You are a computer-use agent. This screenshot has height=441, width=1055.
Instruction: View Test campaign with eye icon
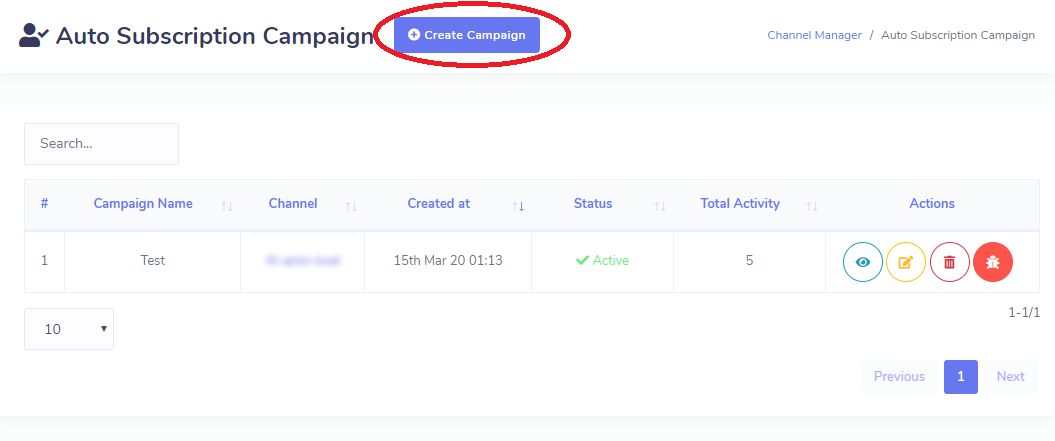863,262
